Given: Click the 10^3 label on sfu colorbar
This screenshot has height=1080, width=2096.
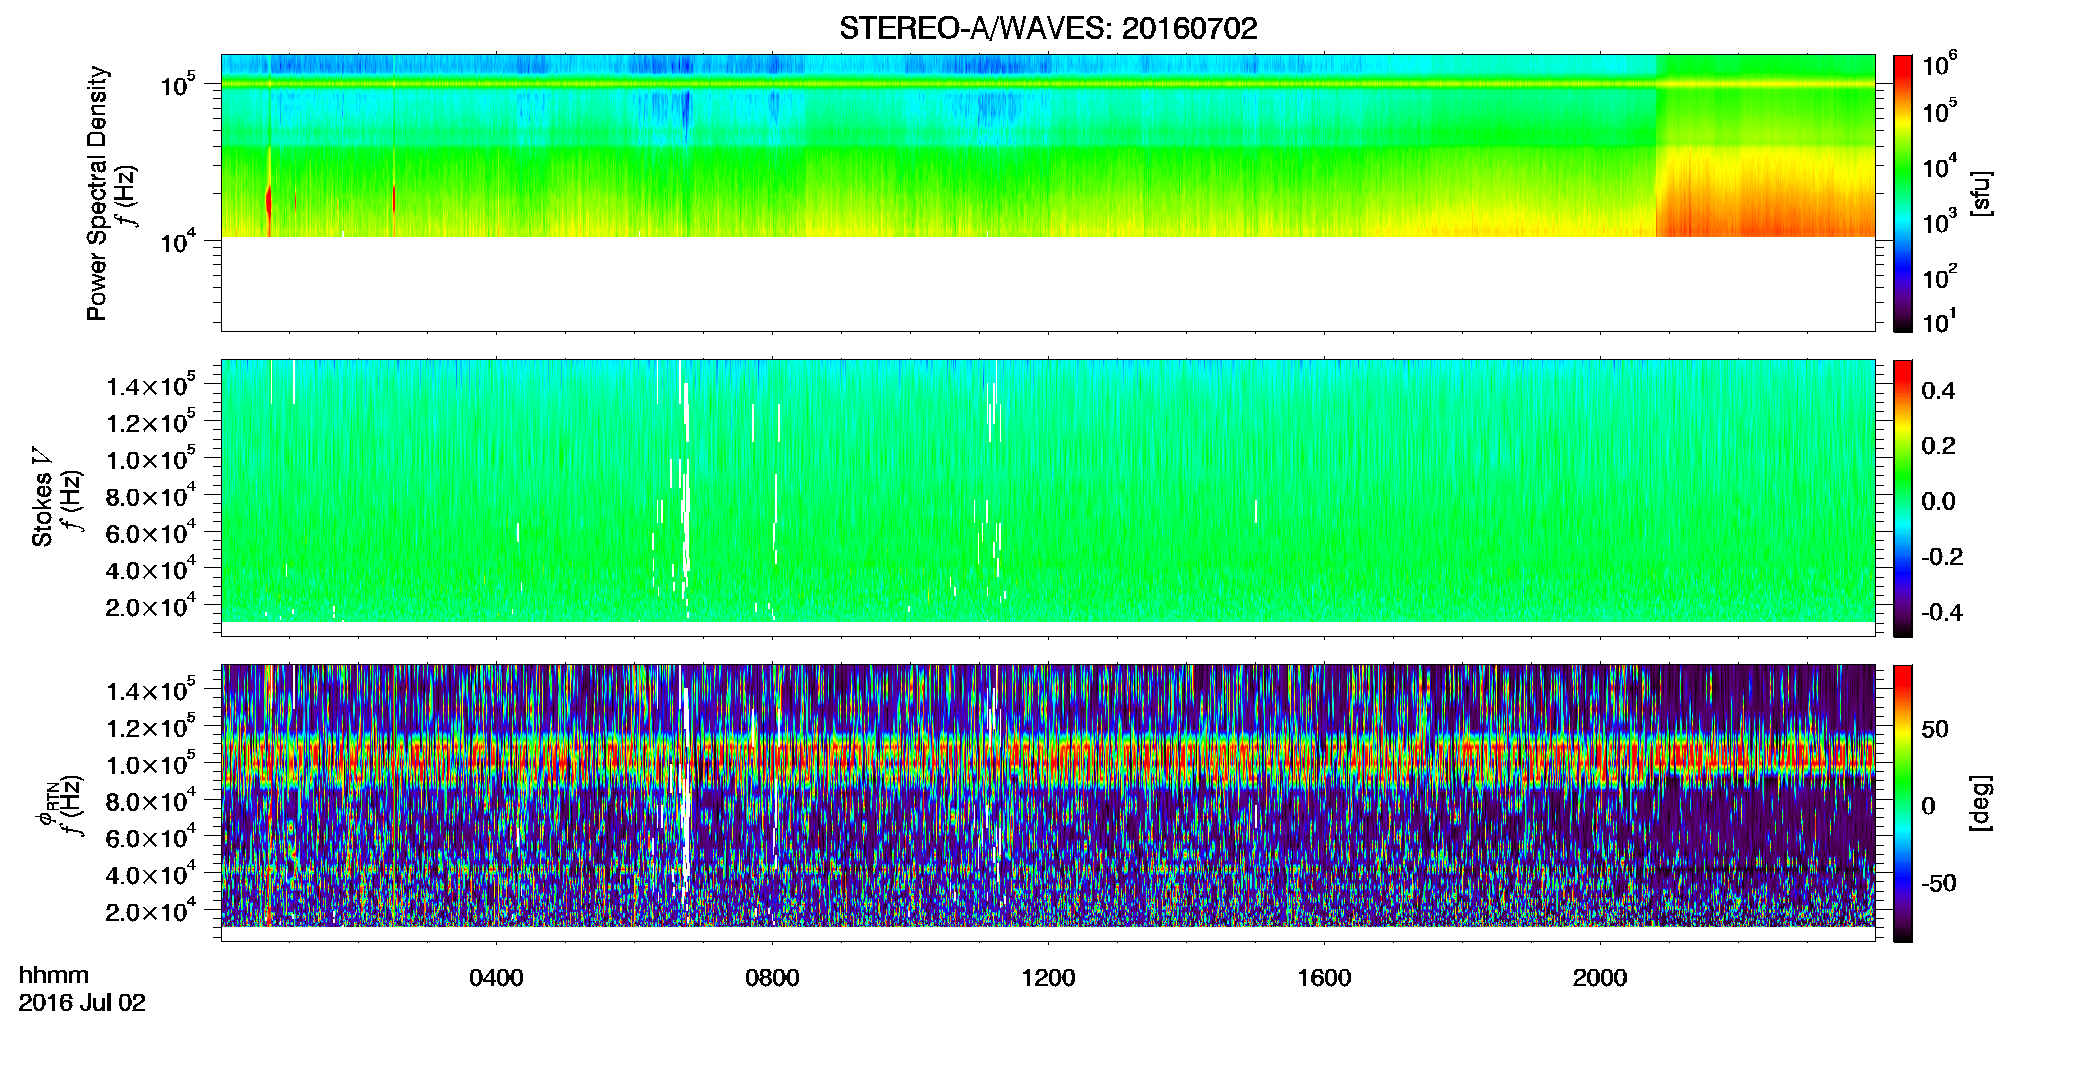Looking at the screenshot, I should (x=1939, y=222).
